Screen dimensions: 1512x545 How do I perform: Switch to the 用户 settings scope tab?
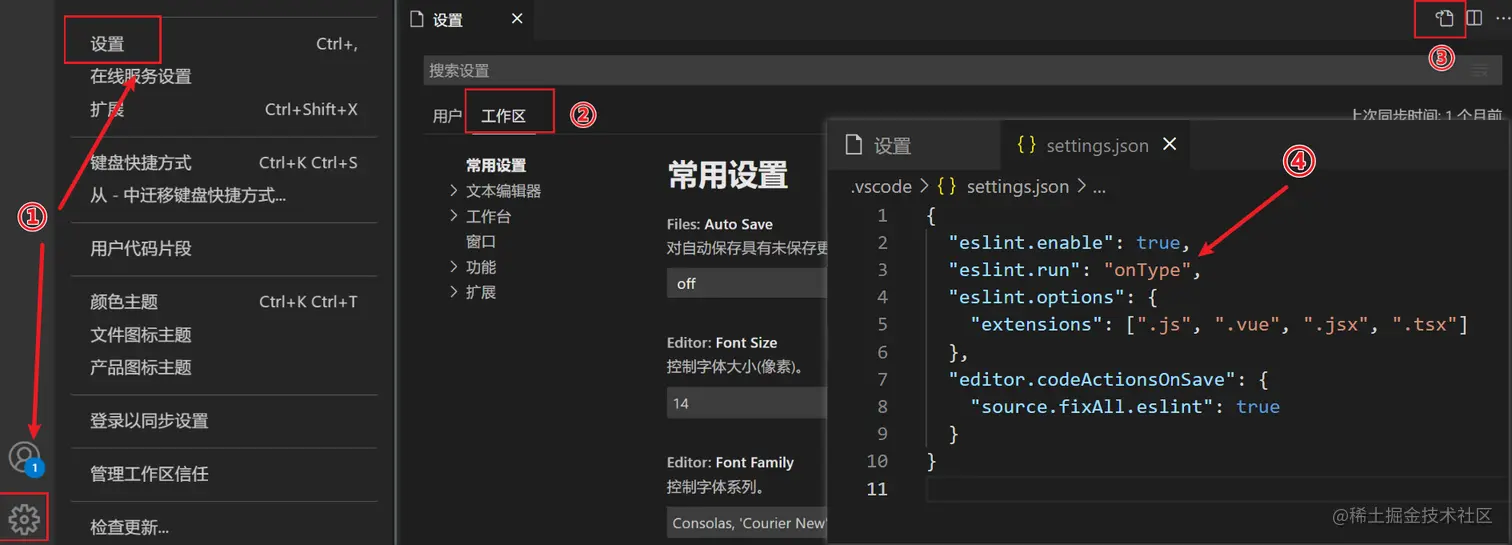pyautogui.click(x=447, y=116)
